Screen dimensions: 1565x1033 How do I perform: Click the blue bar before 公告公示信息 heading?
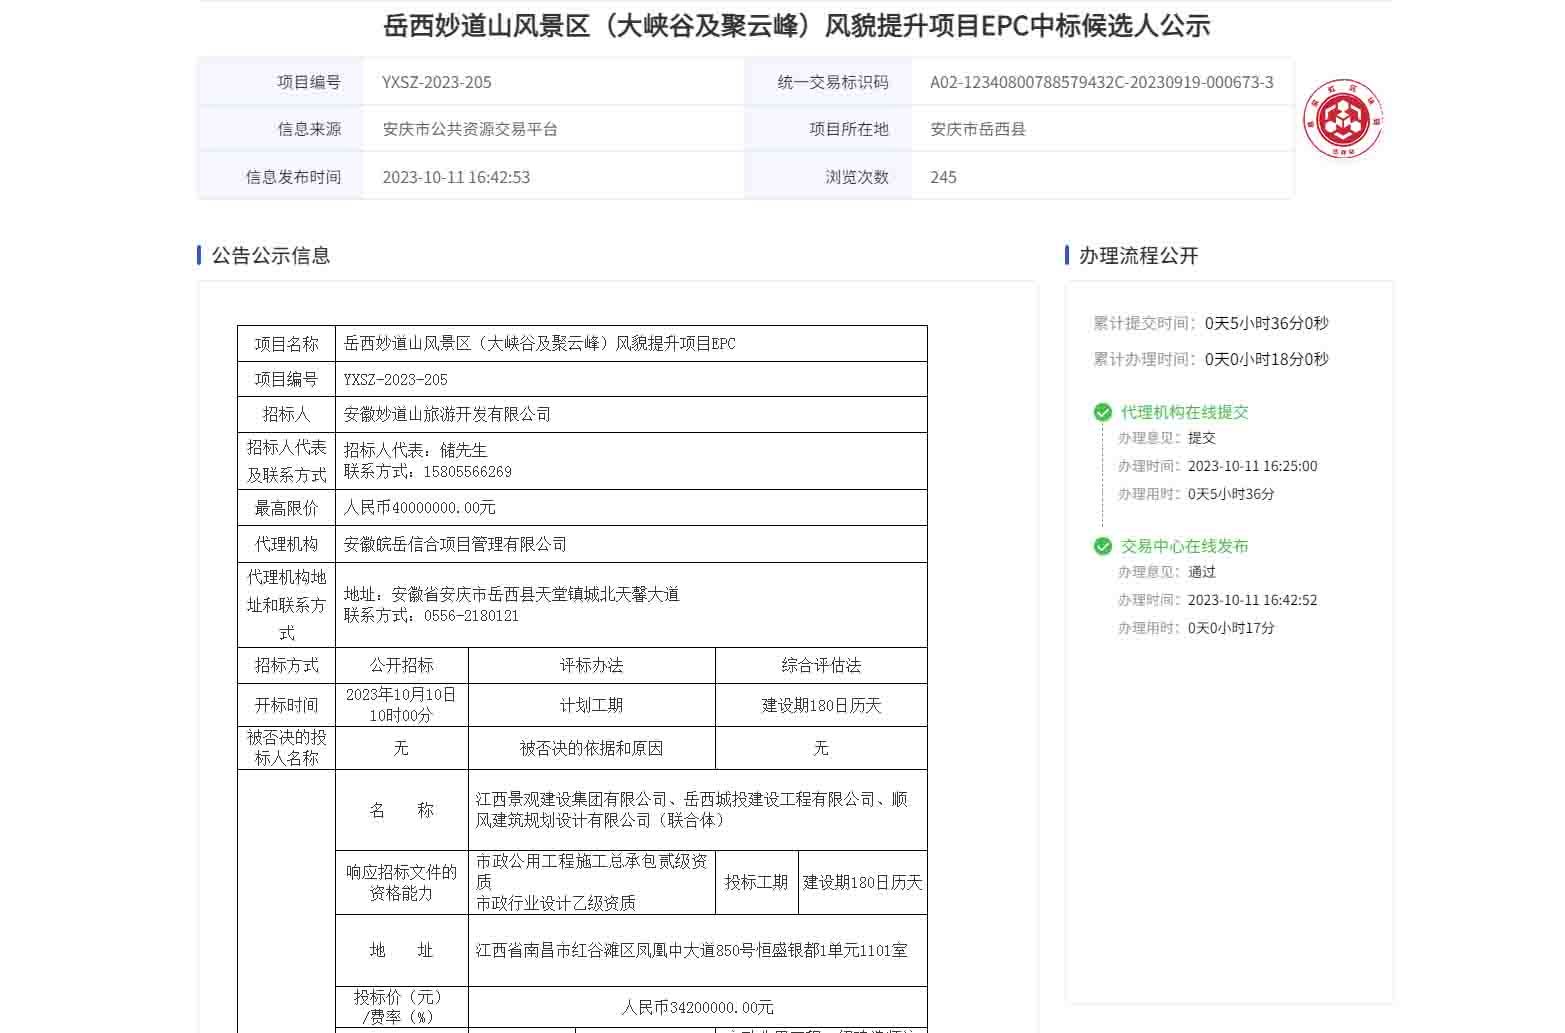point(200,255)
